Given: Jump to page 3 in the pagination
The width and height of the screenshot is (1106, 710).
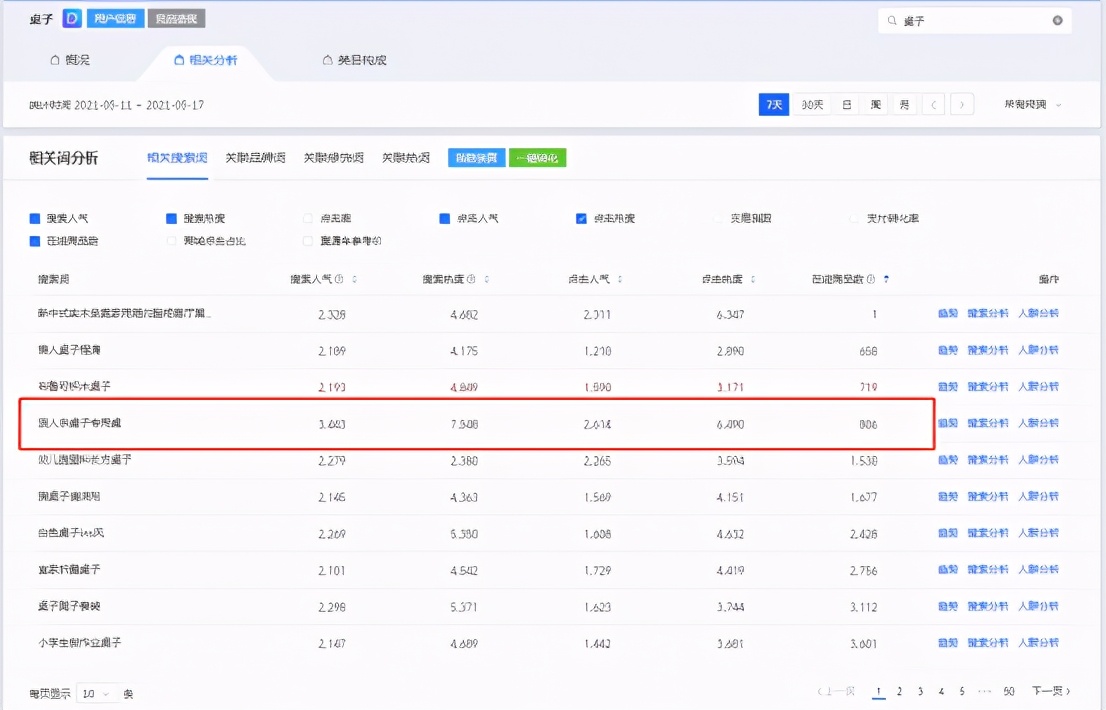Looking at the screenshot, I should (x=918, y=690).
